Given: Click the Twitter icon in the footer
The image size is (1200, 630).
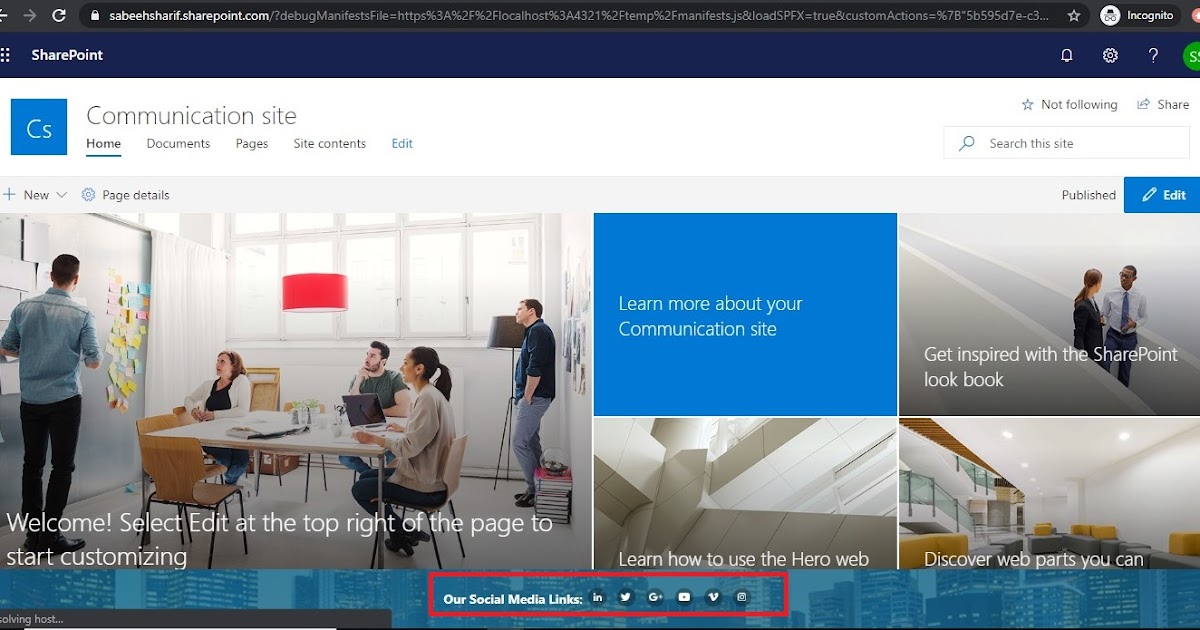Looking at the screenshot, I should 625,596.
